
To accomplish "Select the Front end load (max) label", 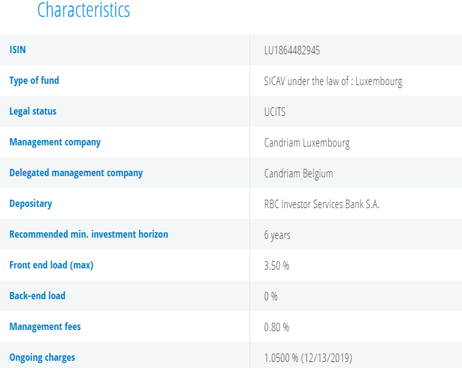I will 51,265.
